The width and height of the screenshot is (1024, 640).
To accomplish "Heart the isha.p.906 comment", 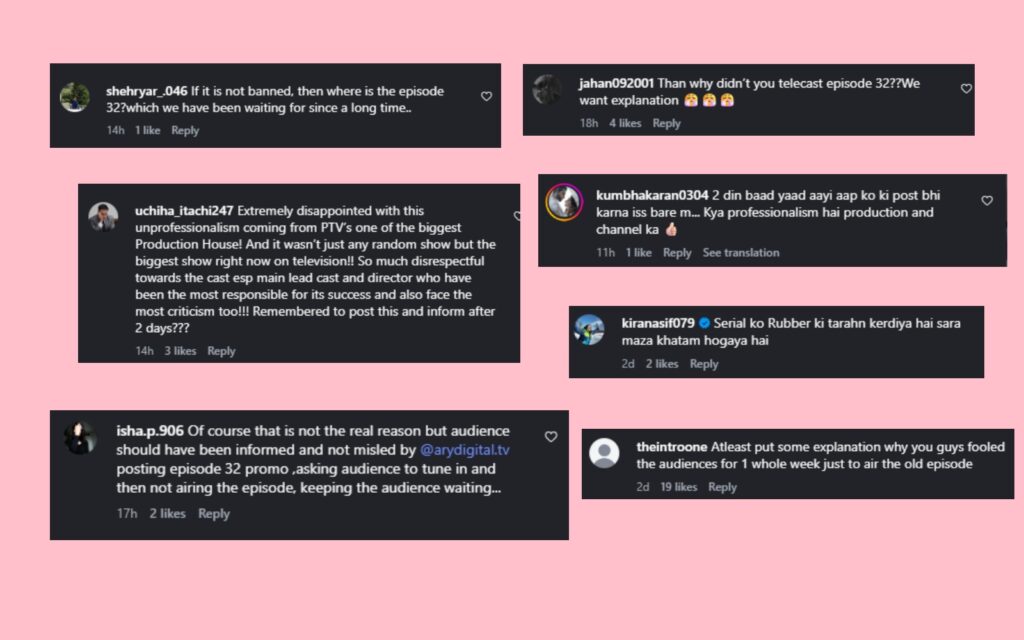I will click(551, 437).
